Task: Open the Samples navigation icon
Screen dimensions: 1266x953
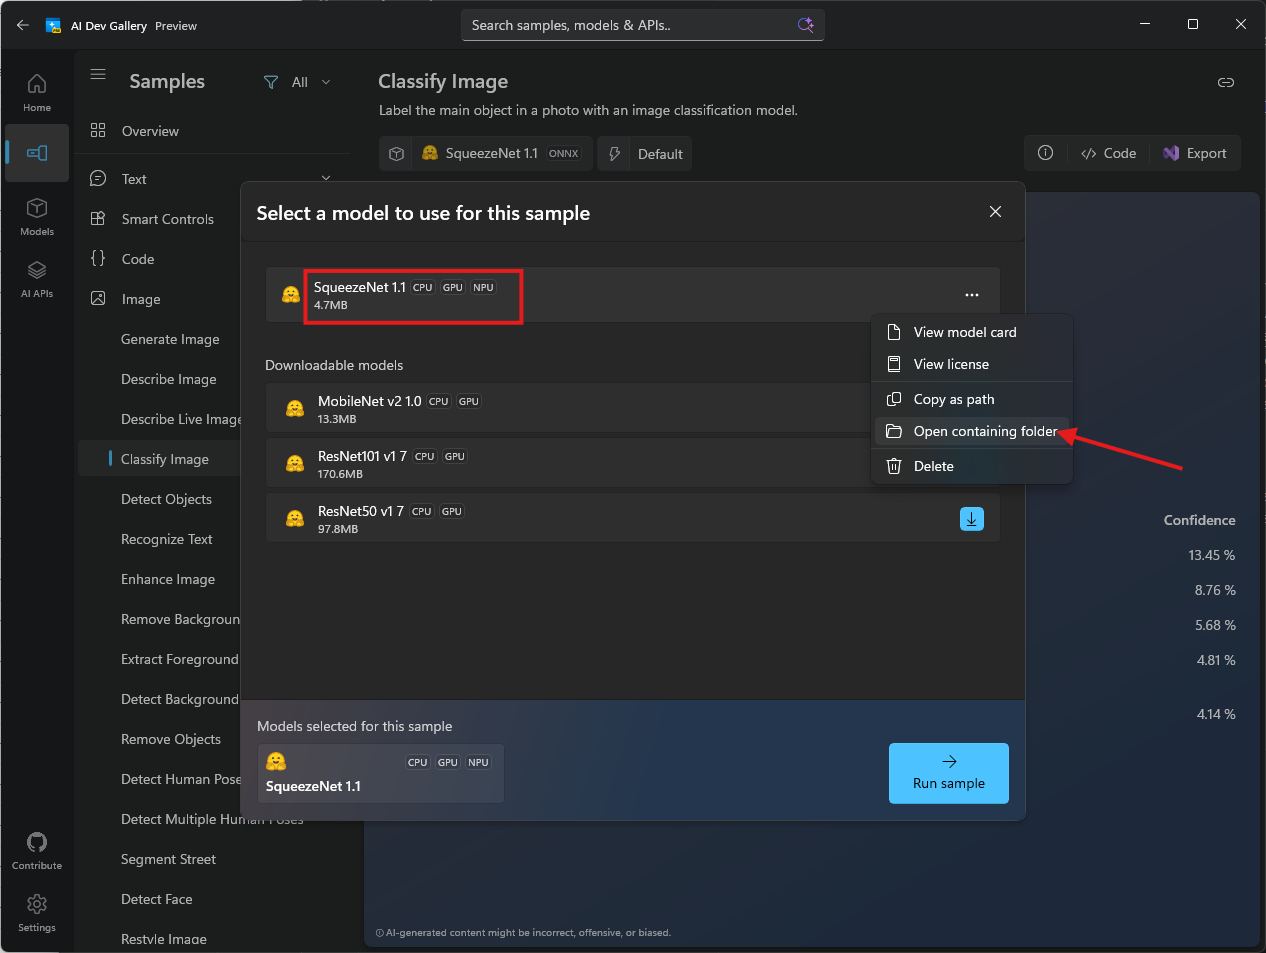Action: coord(37,153)
